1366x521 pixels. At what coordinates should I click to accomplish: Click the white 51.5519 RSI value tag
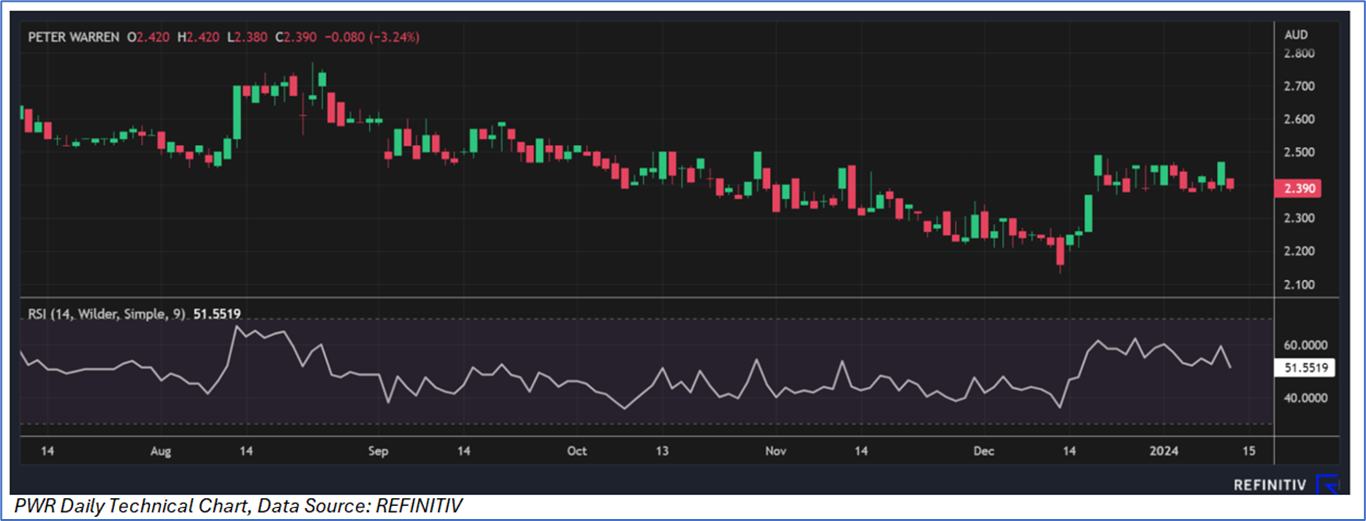(1306, 368)
